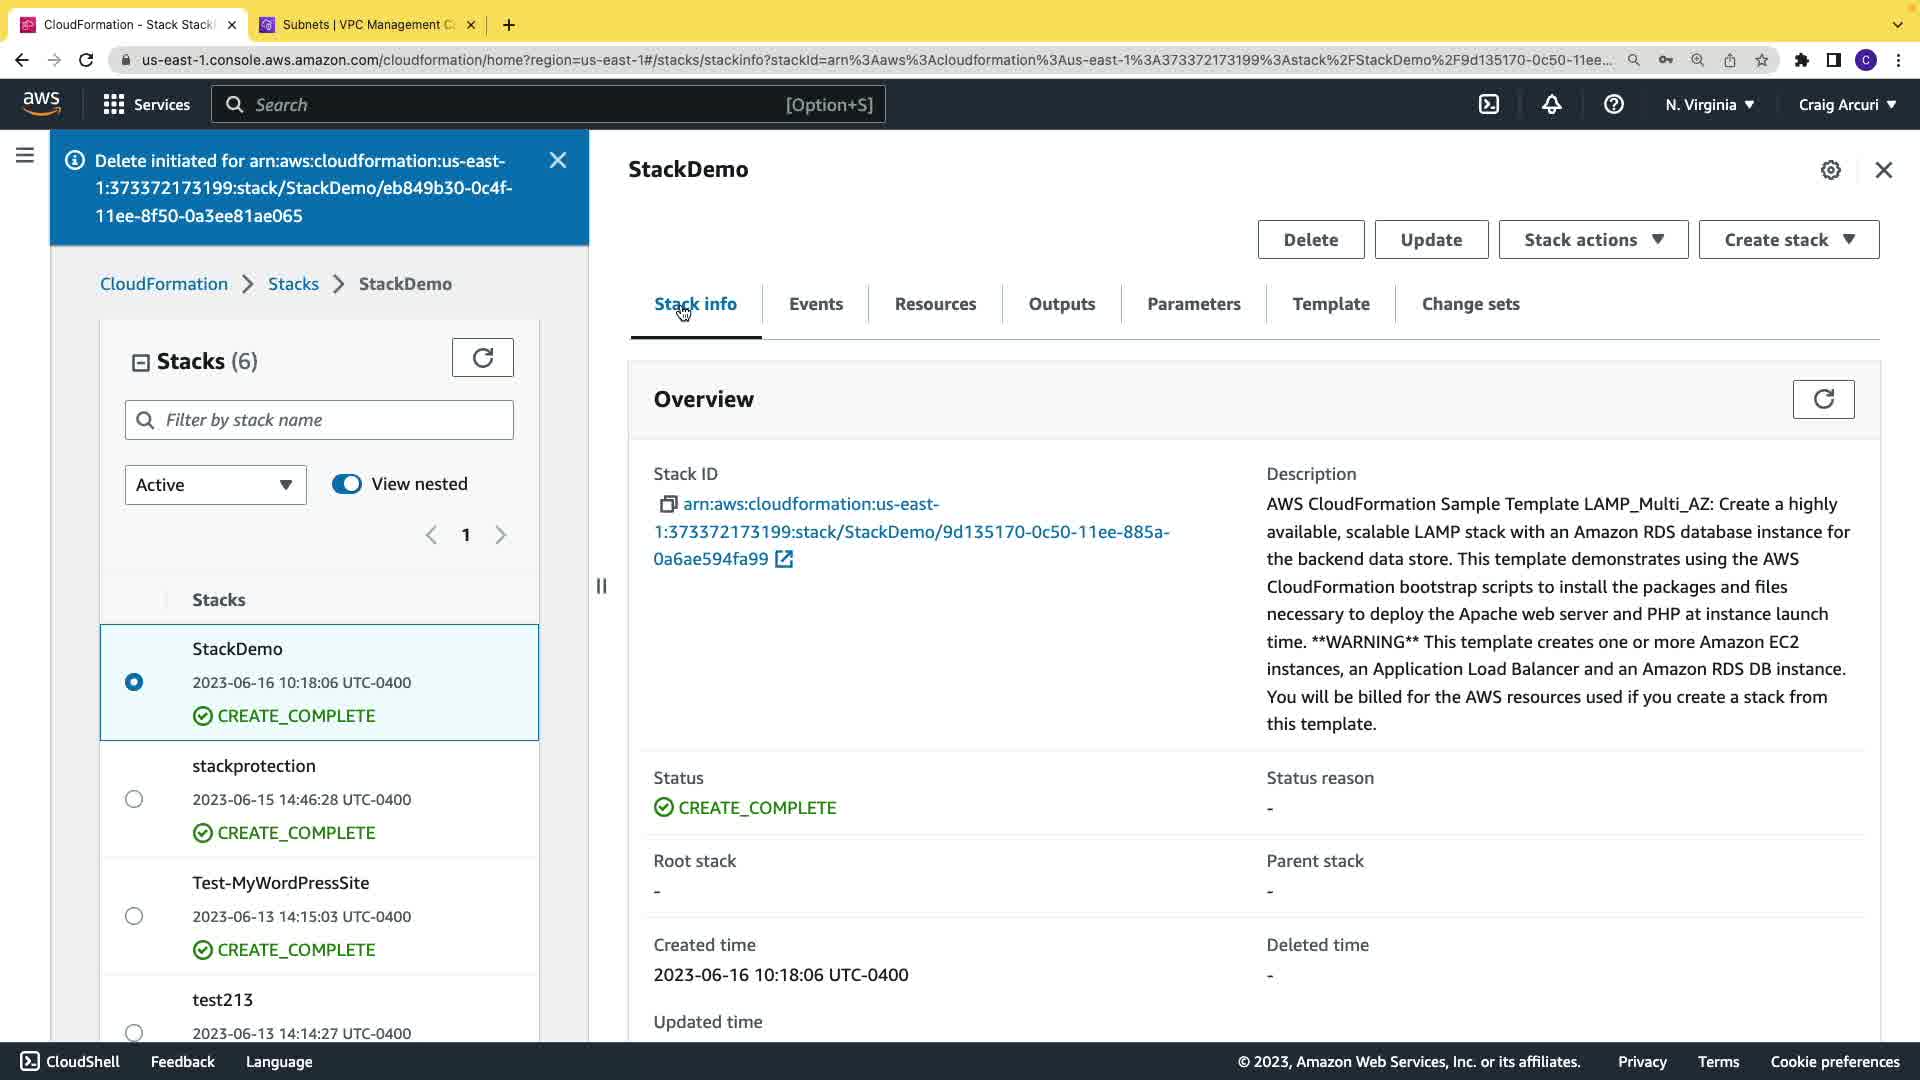Toggle the View nested switch
The image size is (1920, 1080).
pyautogui.click(x=347, y=484)
